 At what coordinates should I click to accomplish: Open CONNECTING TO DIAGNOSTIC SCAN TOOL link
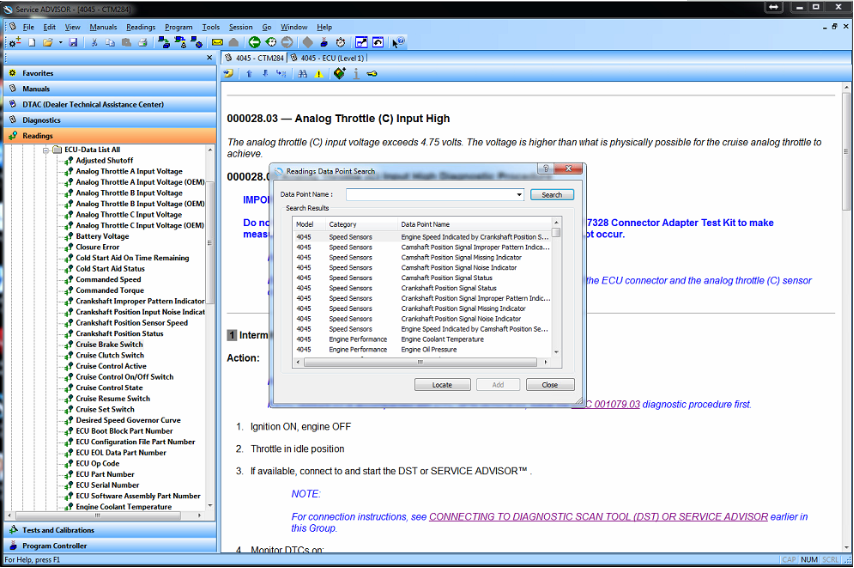click(x=598, y=517)
